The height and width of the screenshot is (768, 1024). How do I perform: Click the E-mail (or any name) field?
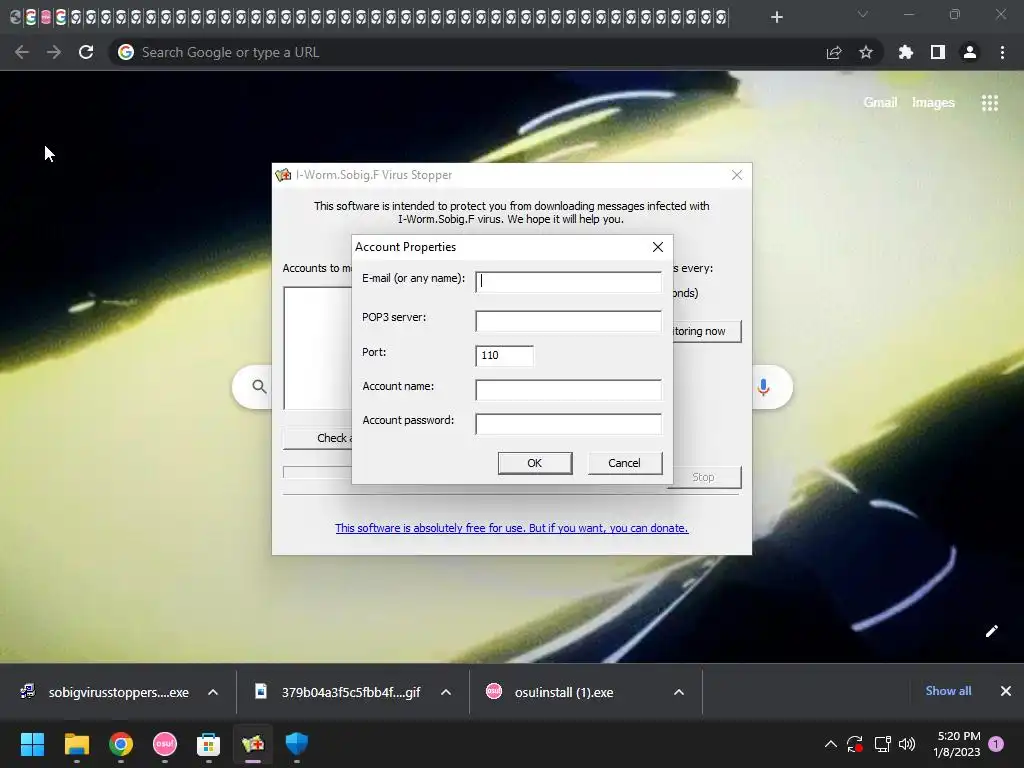[x=568, y=281]
